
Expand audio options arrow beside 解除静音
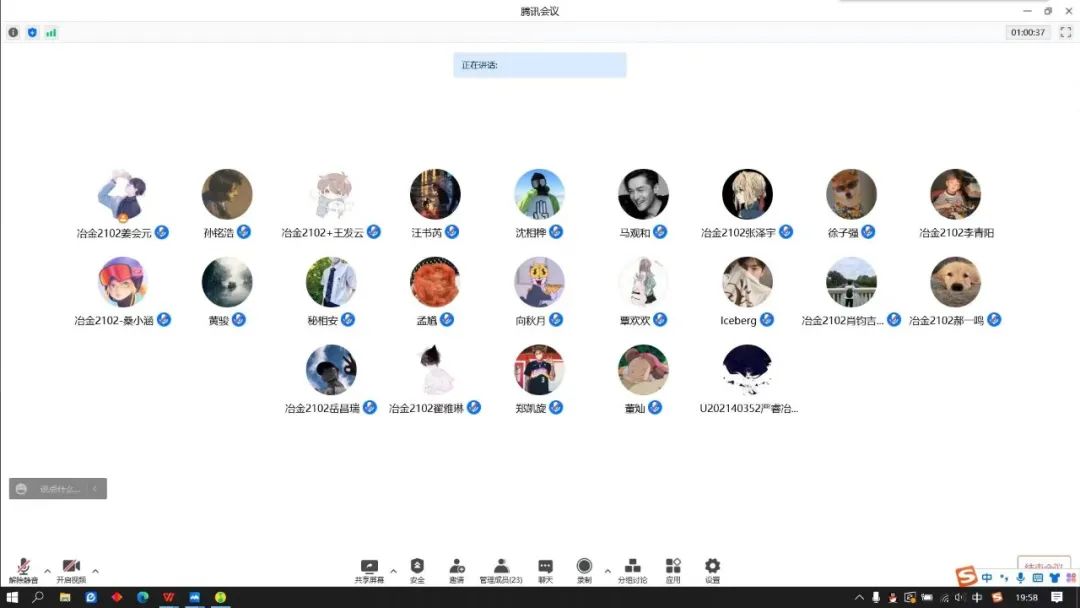[x=47, y=571]
